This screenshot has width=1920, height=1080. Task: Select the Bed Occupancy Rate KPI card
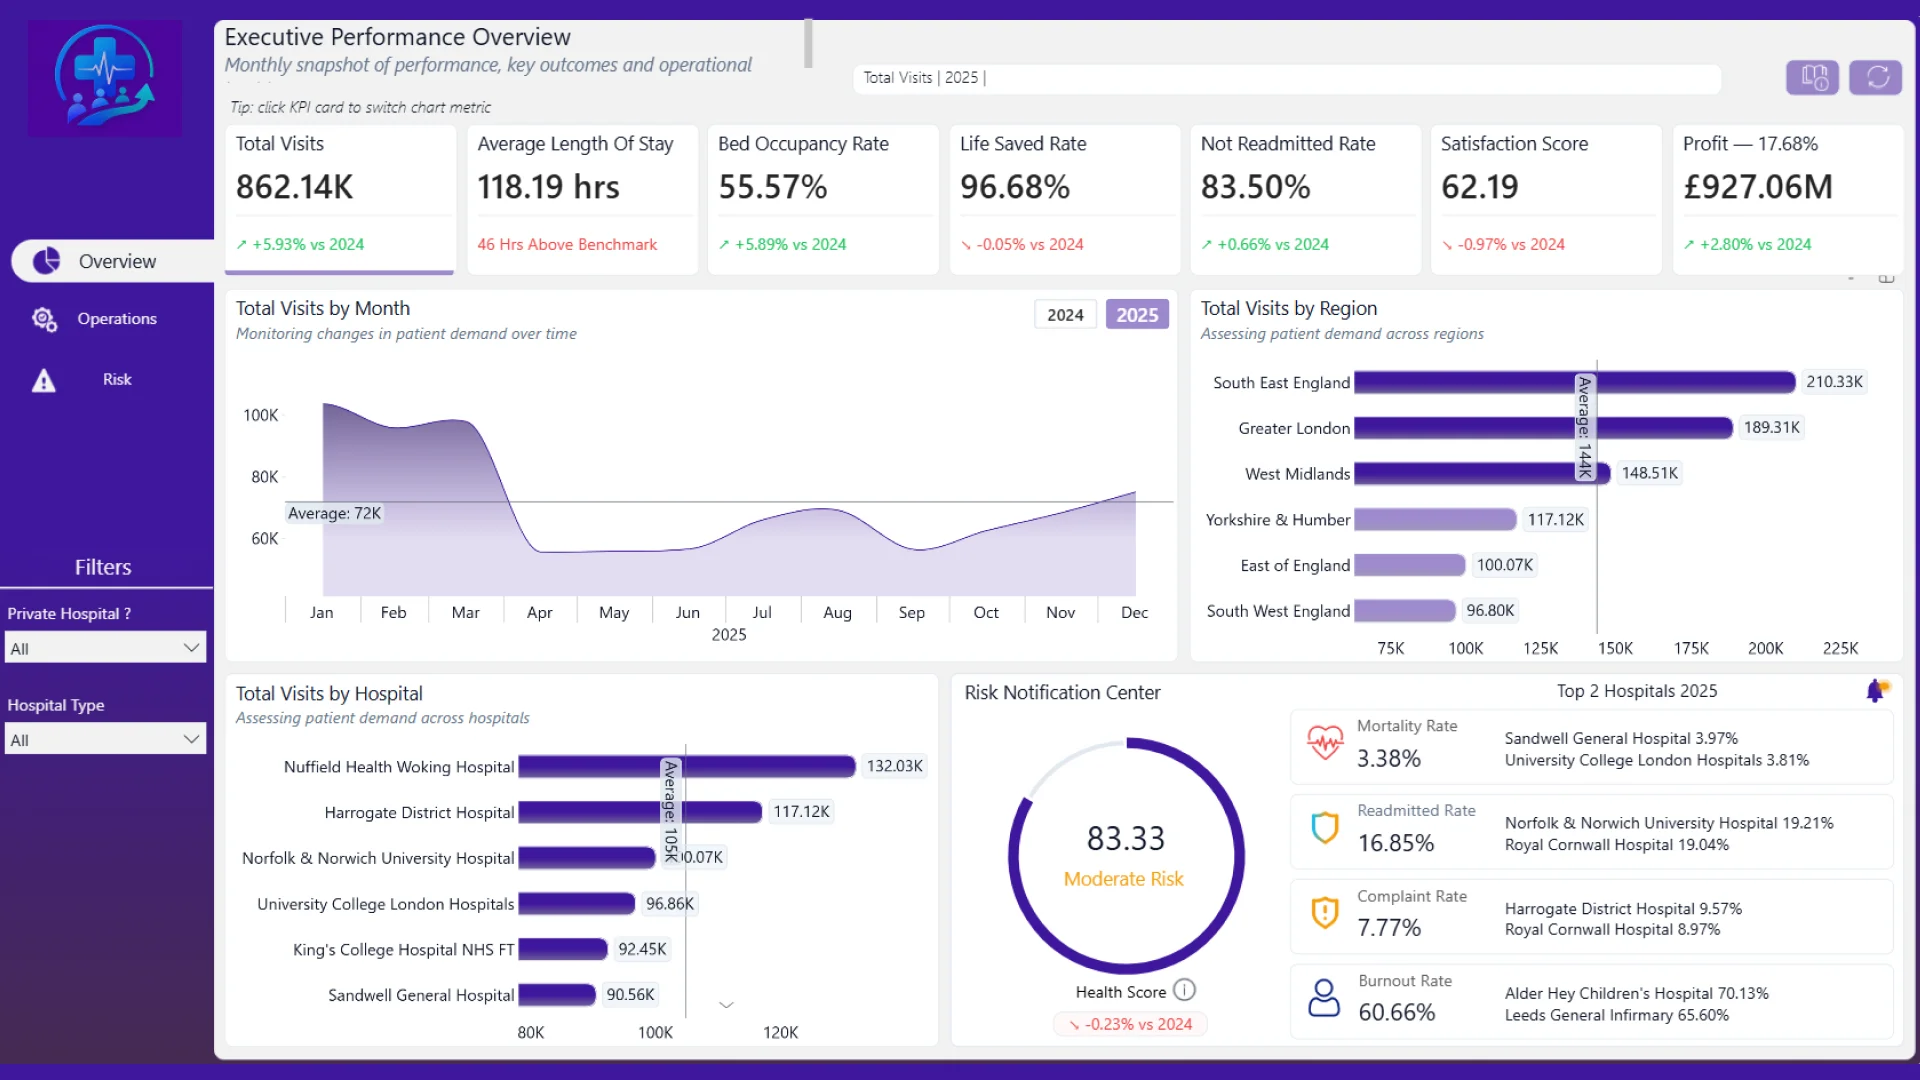(x=823, y=199)
